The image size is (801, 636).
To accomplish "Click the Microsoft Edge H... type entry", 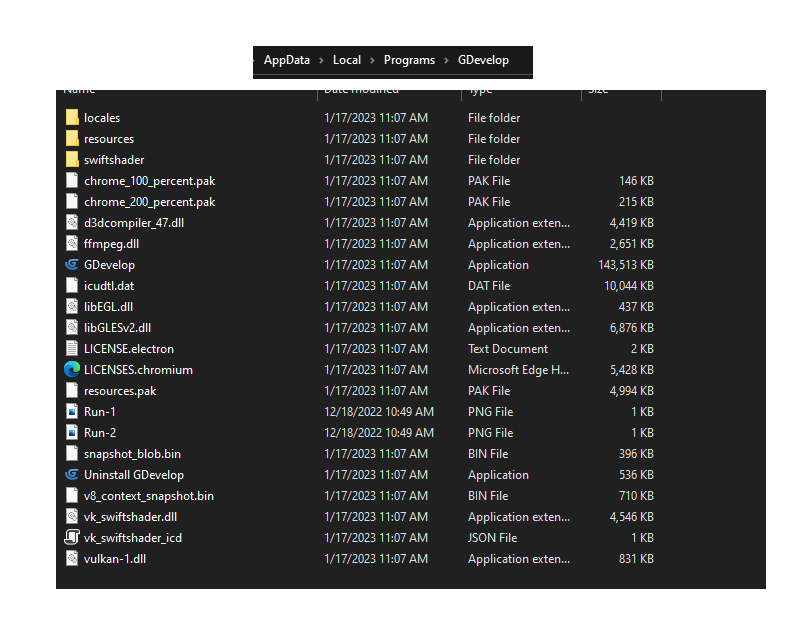I will (519, 369).
